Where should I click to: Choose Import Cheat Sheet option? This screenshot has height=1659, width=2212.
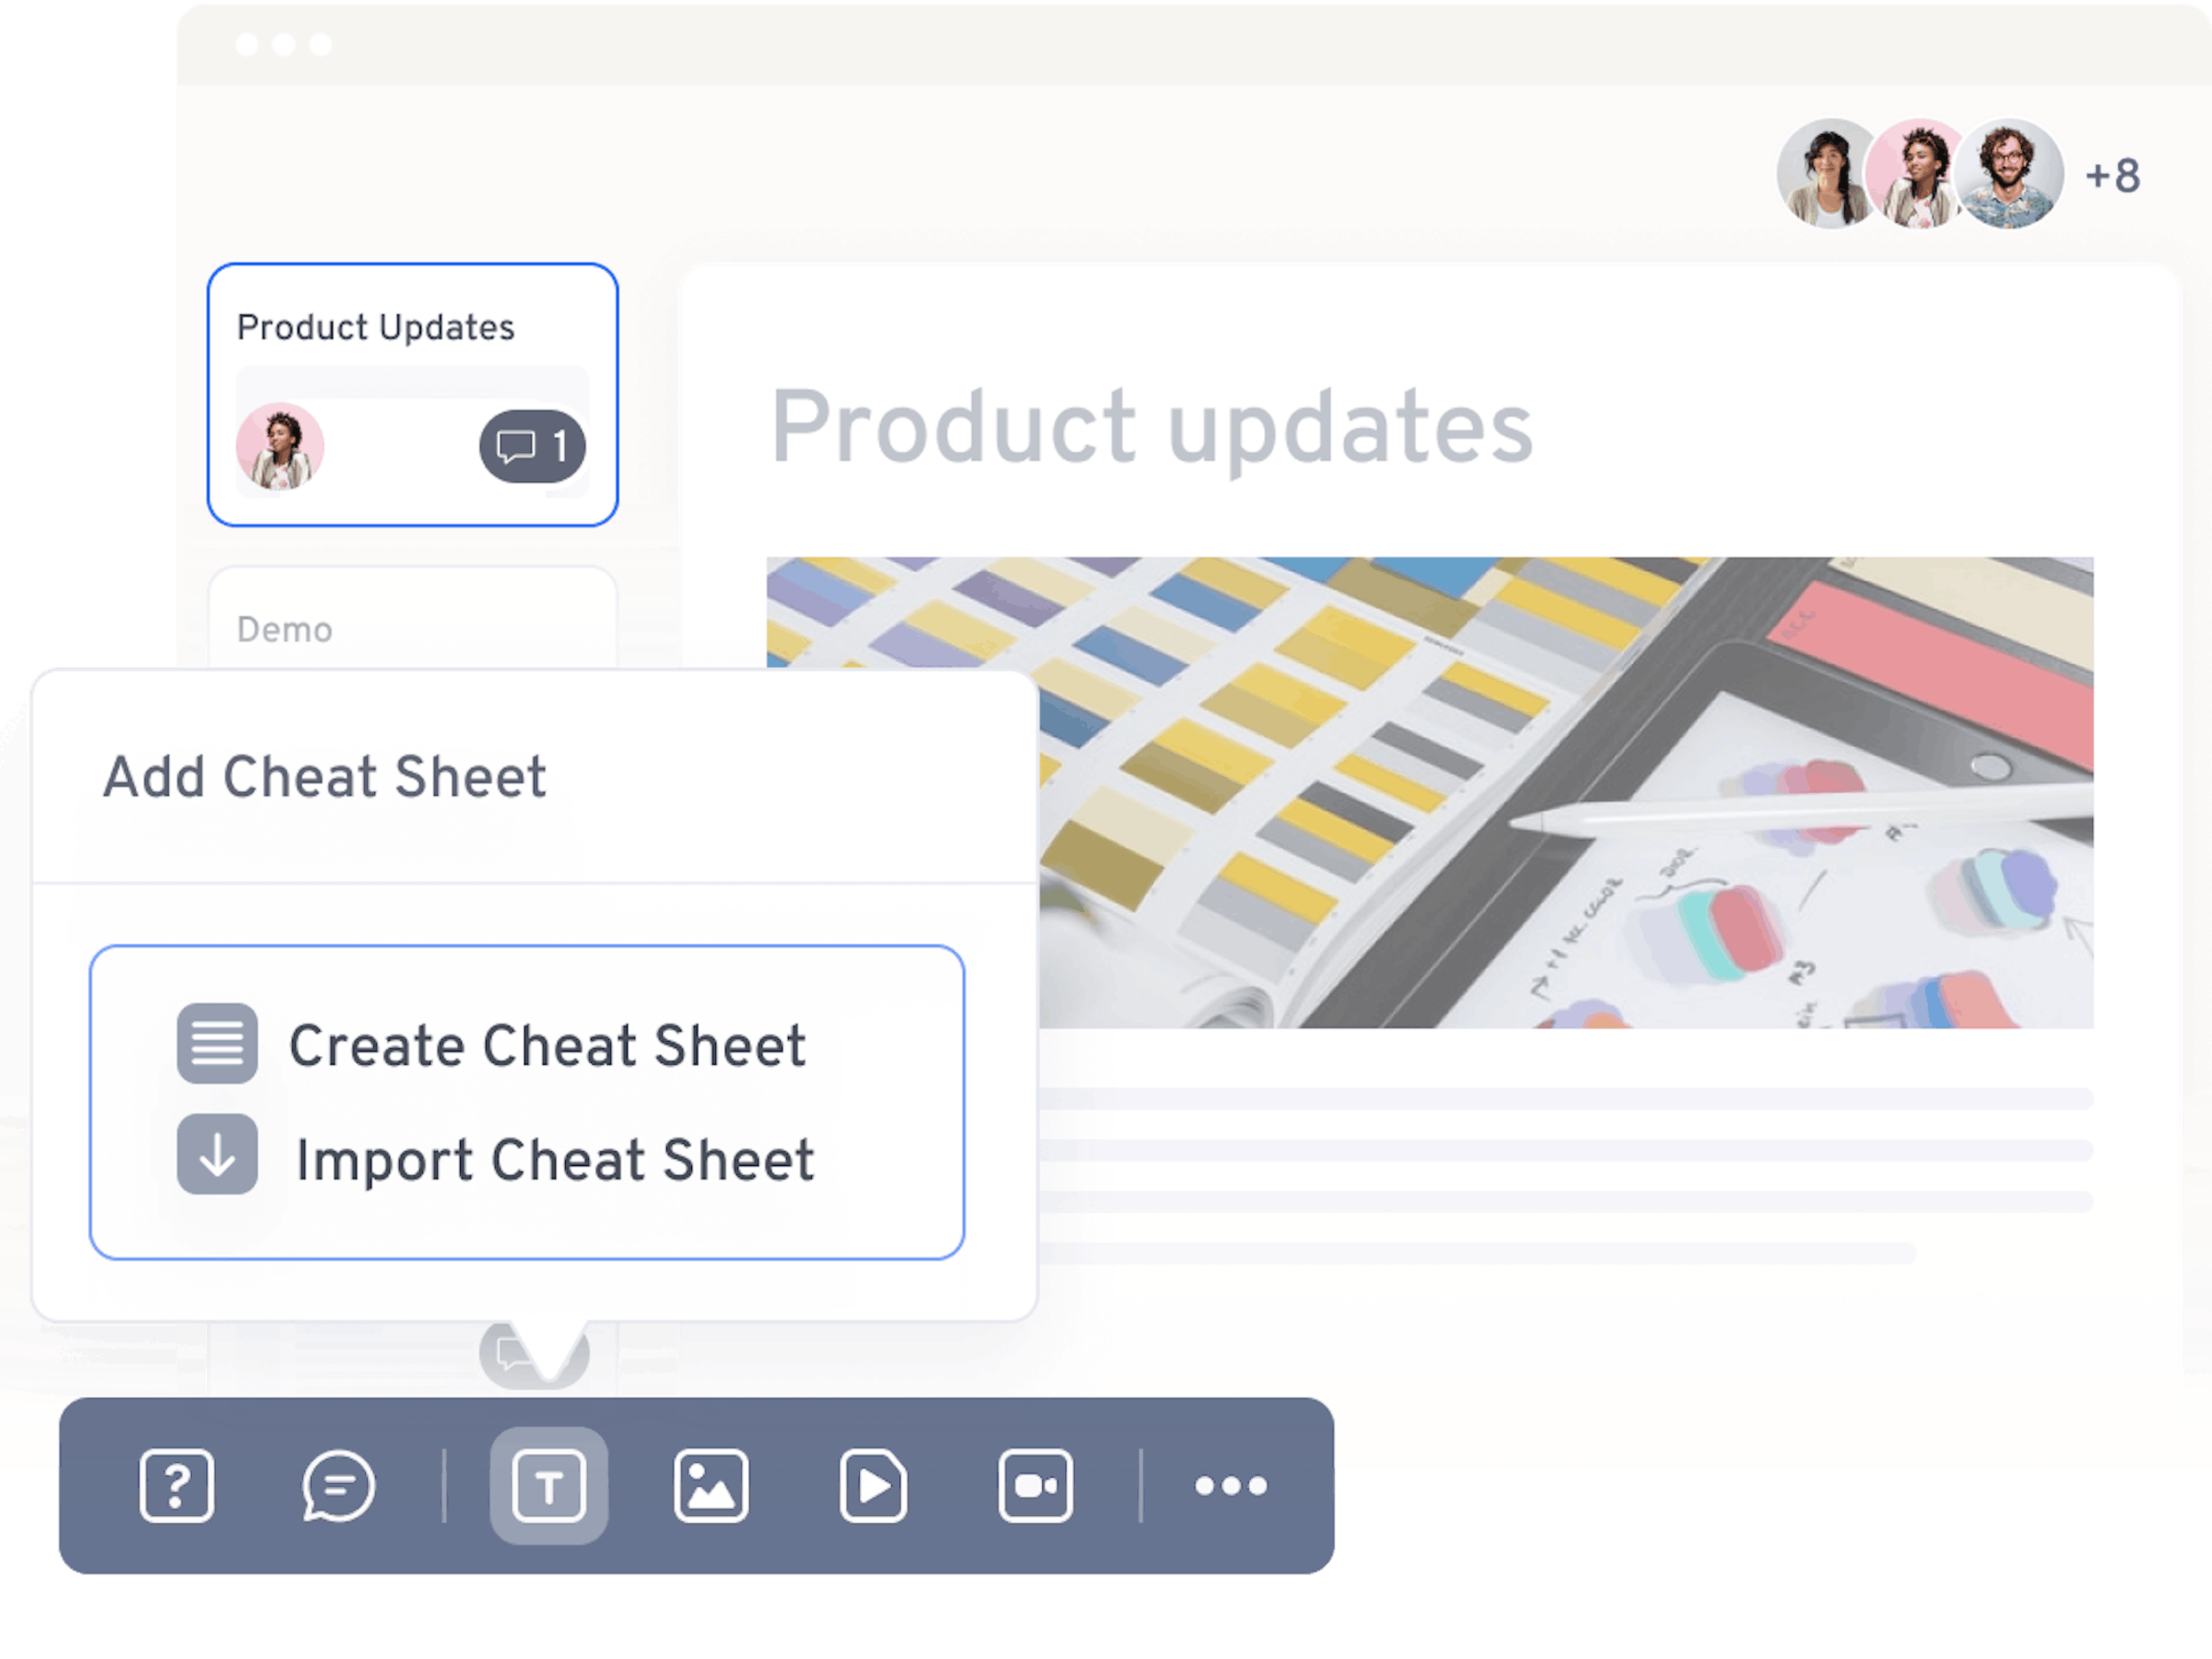coord(555,1160)
